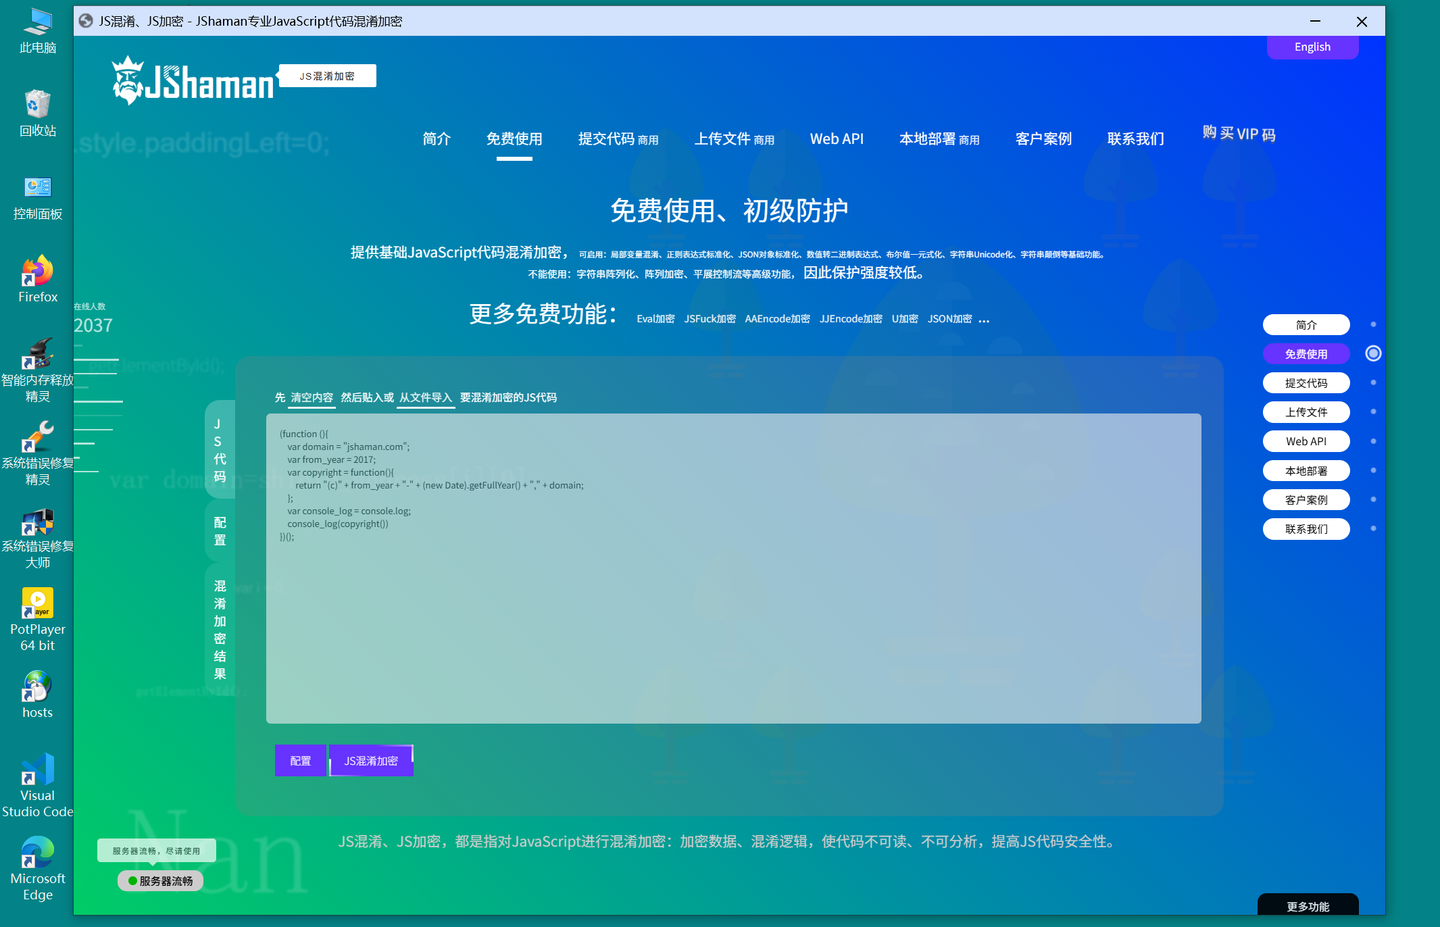Open the 控制面板 desktop icon

37,187
